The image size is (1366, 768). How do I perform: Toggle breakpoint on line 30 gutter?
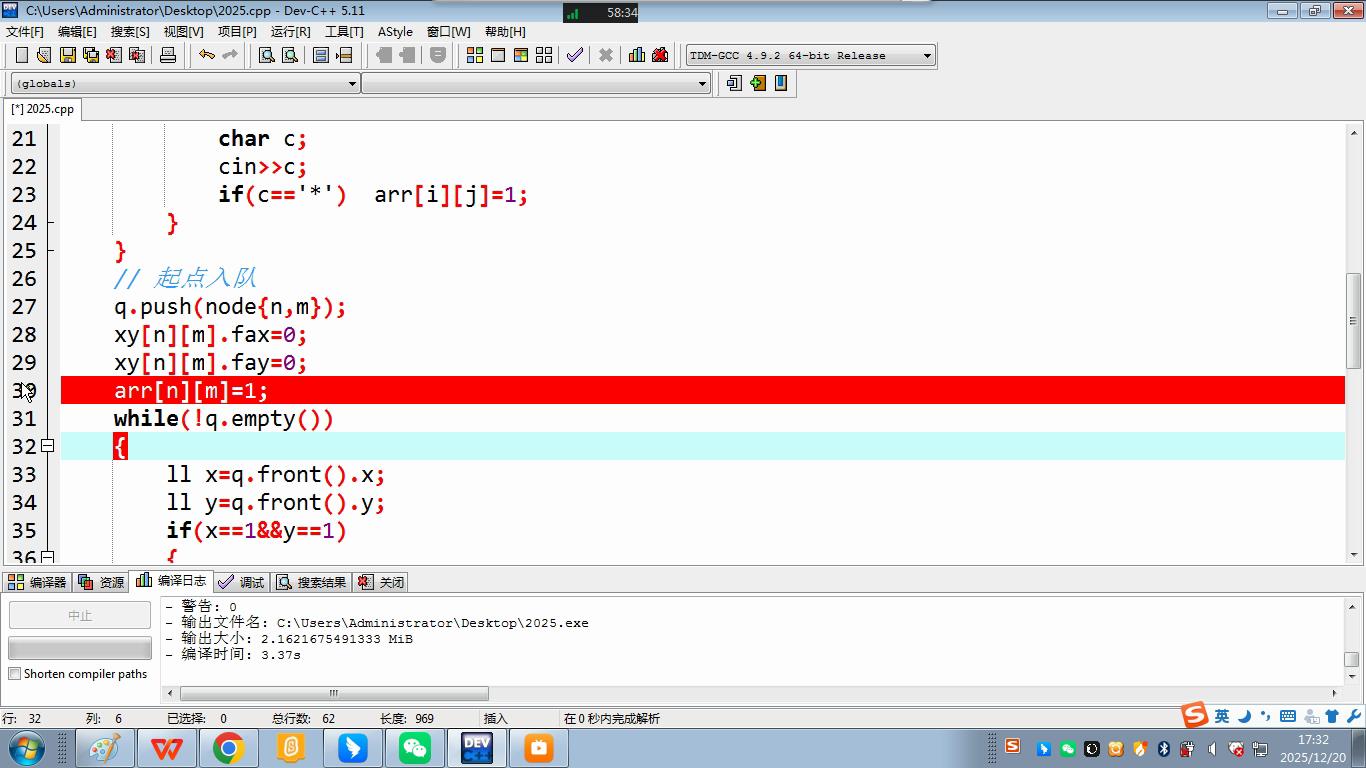click(x=25, y=391)
